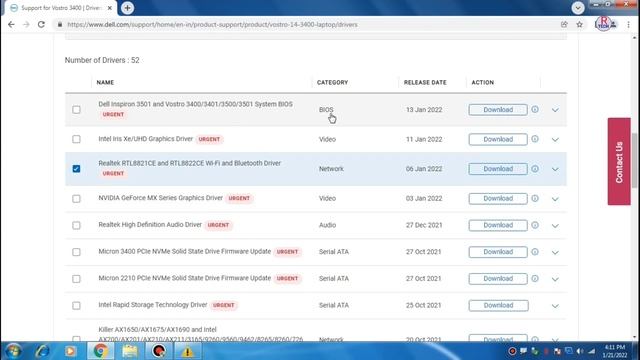Image resolution: width=640 pixels, height=360 pixels.
Task: Check the Intel Rapid Storage Technology Driver box
Action: tap(76, 305)
